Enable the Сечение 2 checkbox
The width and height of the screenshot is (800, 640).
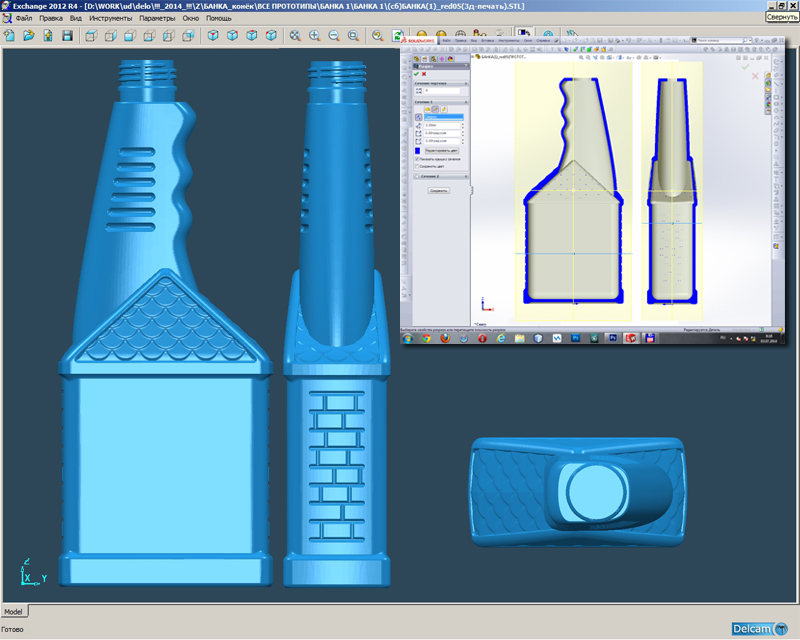pyautogui.click(x=417, y=177)
